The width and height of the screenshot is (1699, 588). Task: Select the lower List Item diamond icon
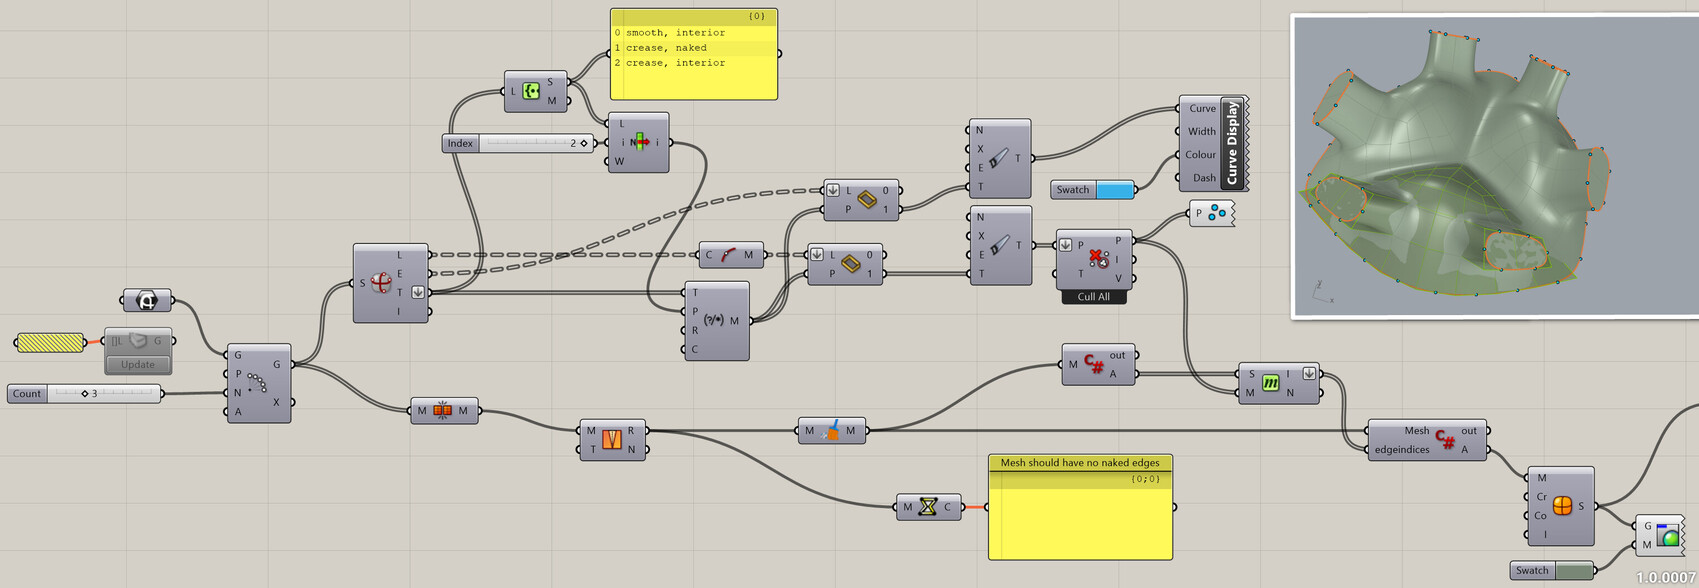click(x=851, y=264)
